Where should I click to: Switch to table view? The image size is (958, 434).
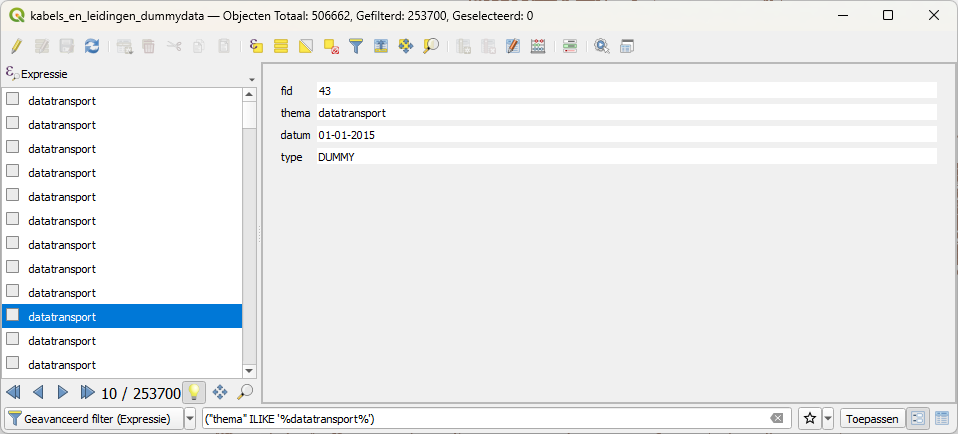pyautogui.click(x=942, y=419)
